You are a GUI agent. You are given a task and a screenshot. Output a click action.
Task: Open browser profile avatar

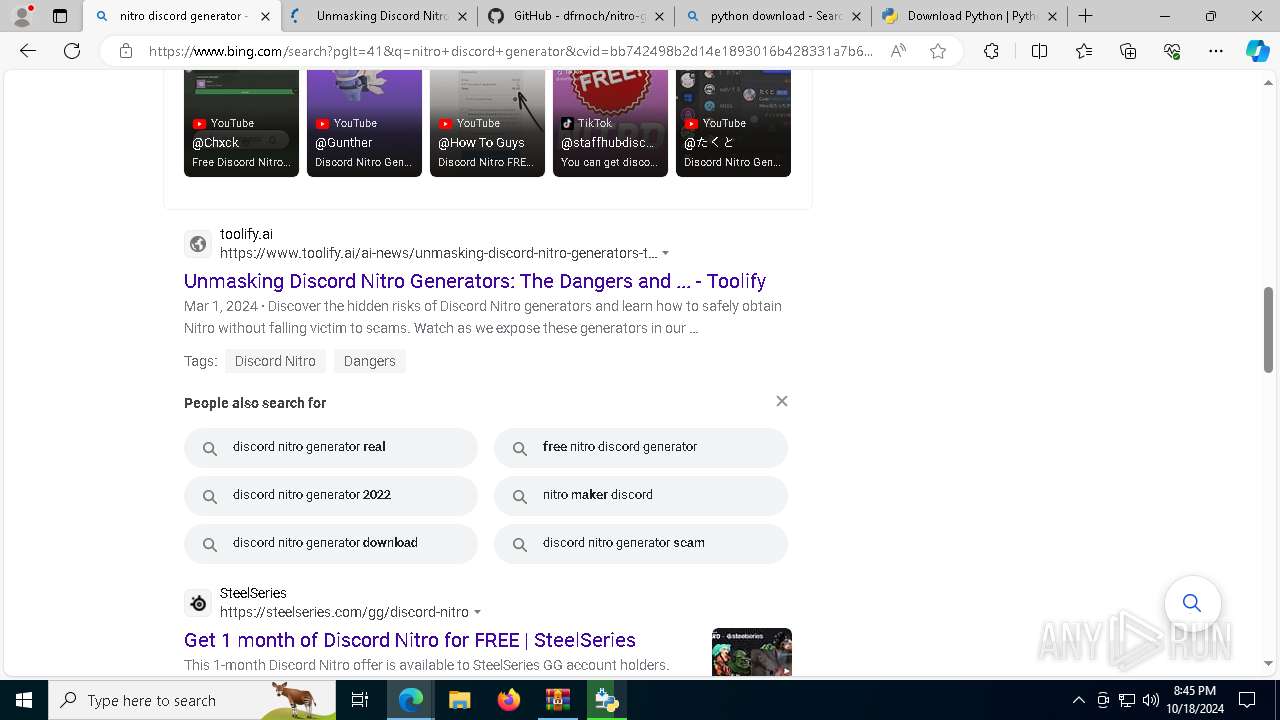(22, 16)
